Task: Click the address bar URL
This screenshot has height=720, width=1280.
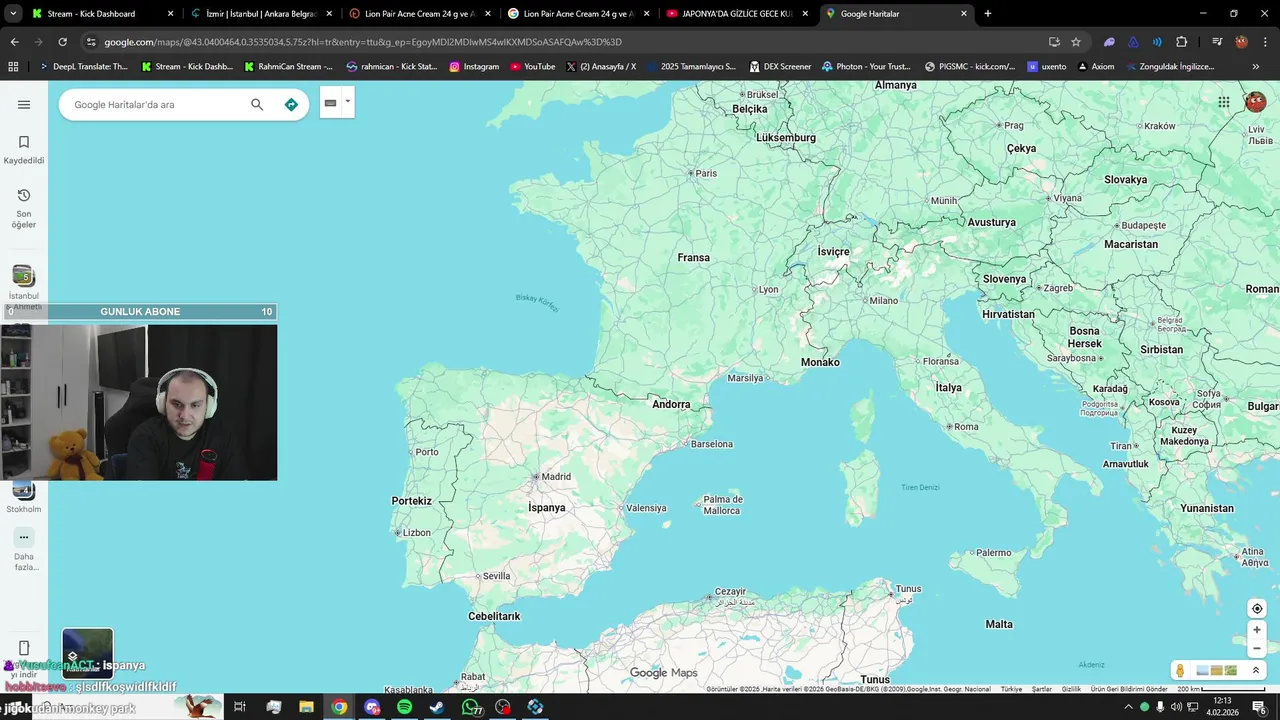Action: click(363, 42)
